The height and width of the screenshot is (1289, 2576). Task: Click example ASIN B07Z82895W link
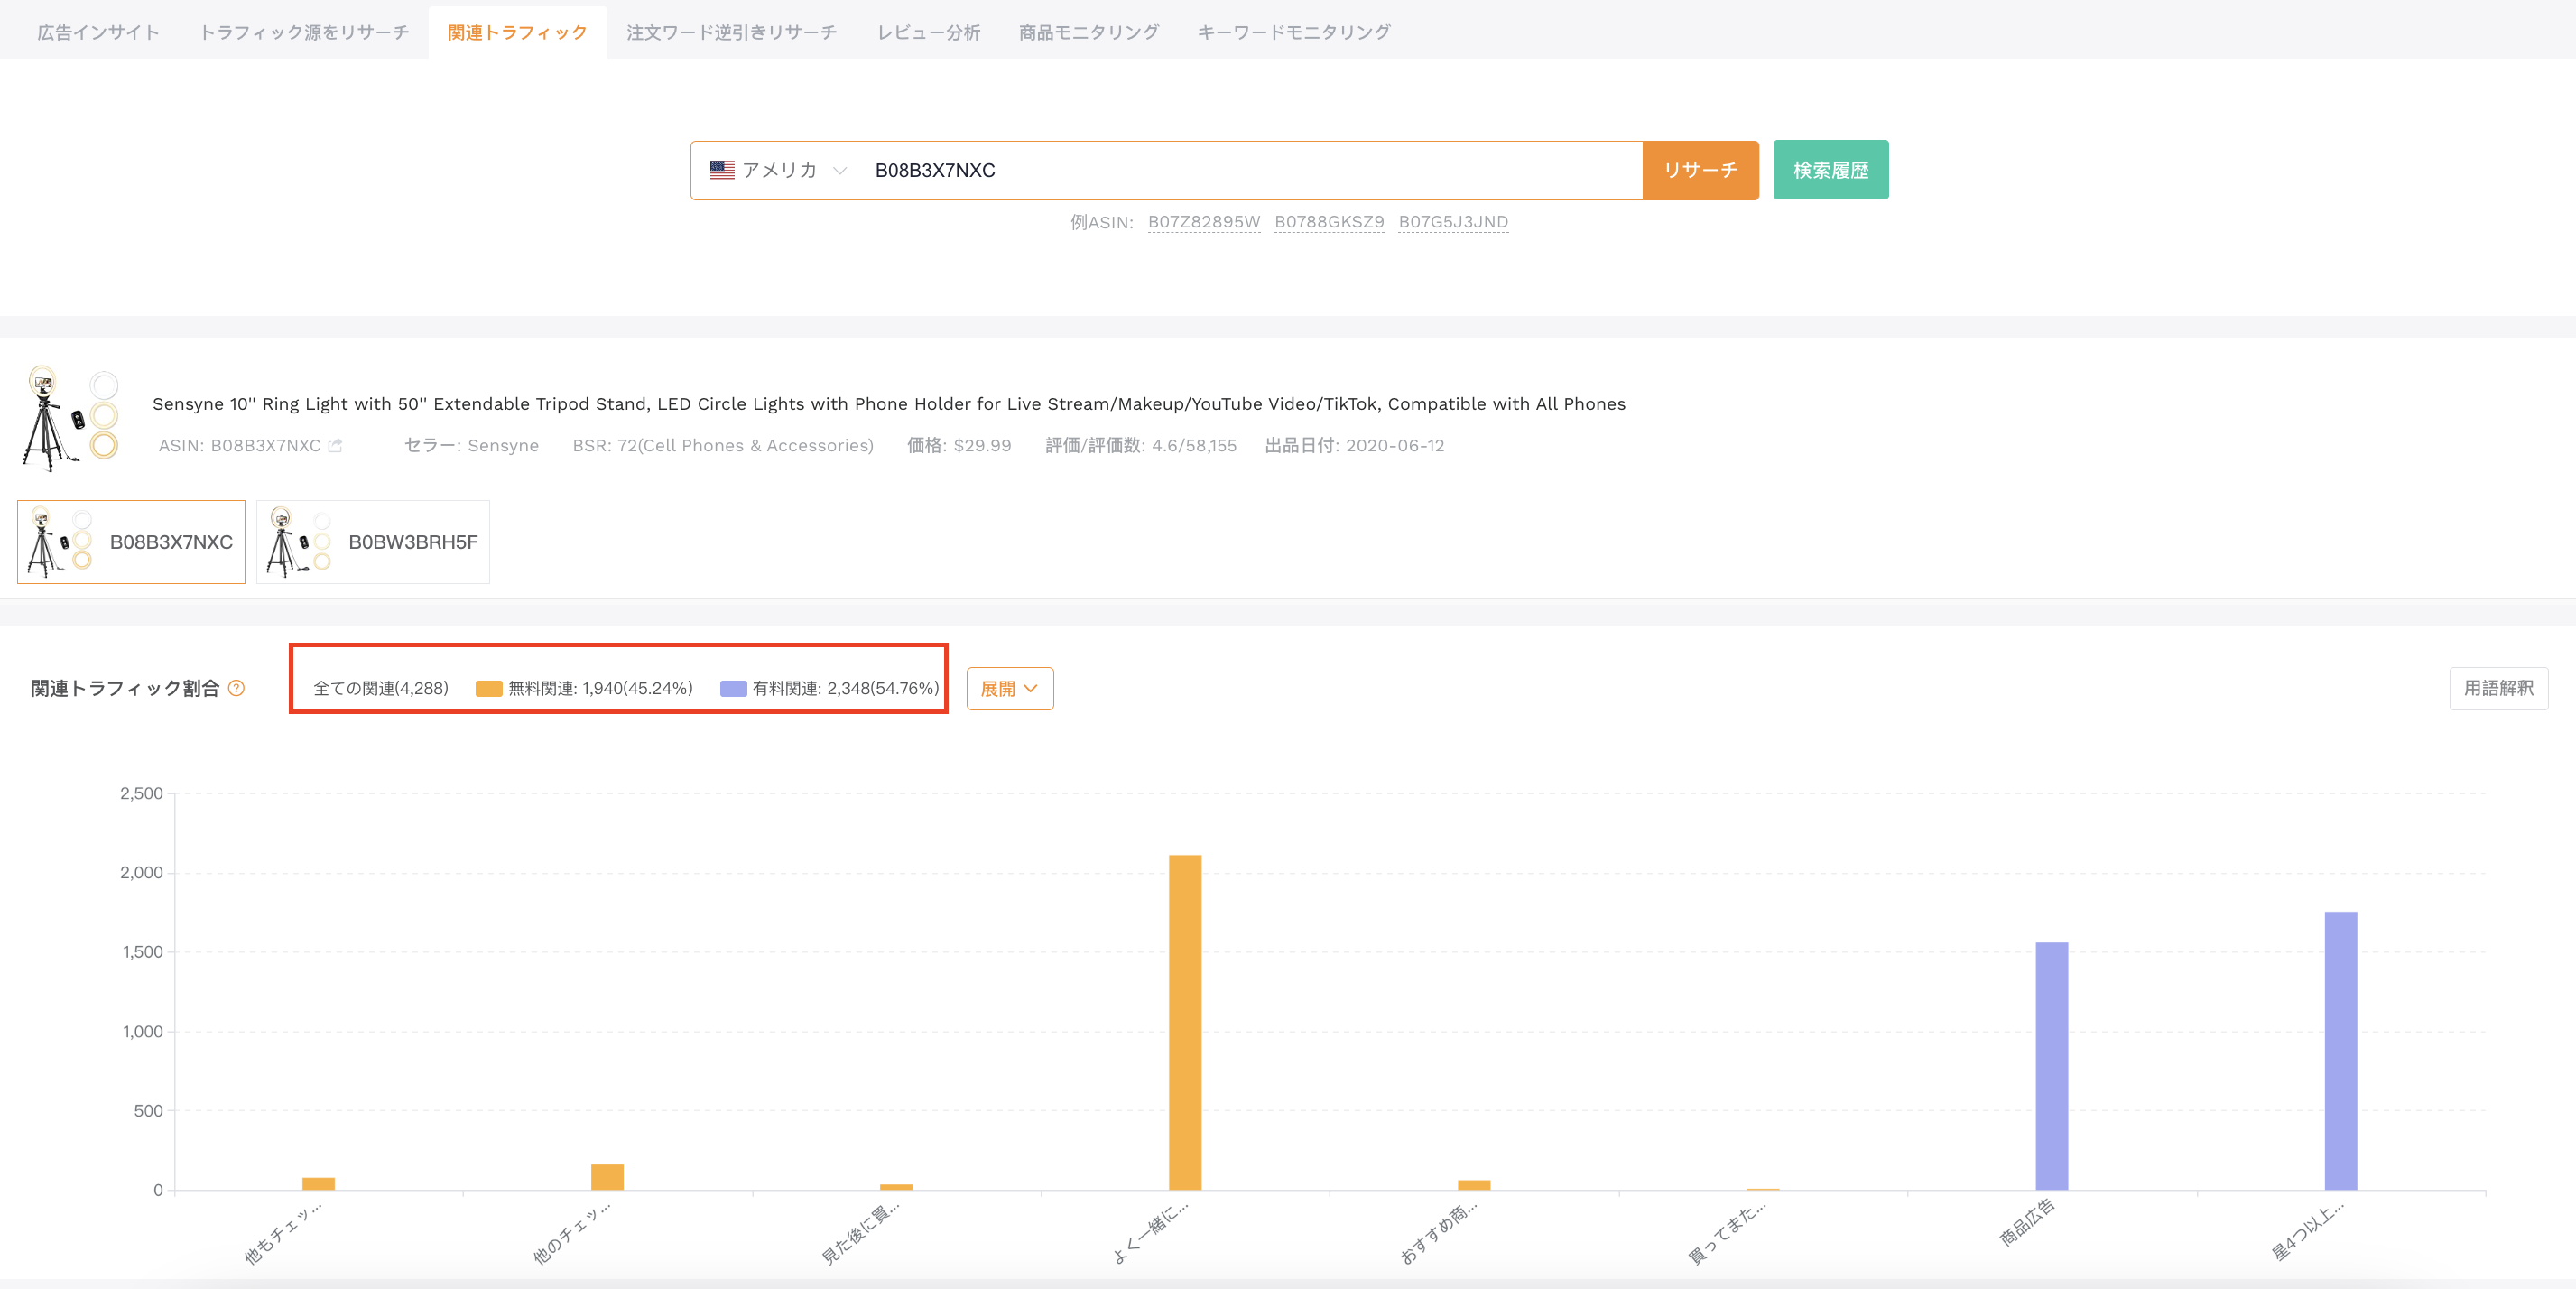point(1203,222)
